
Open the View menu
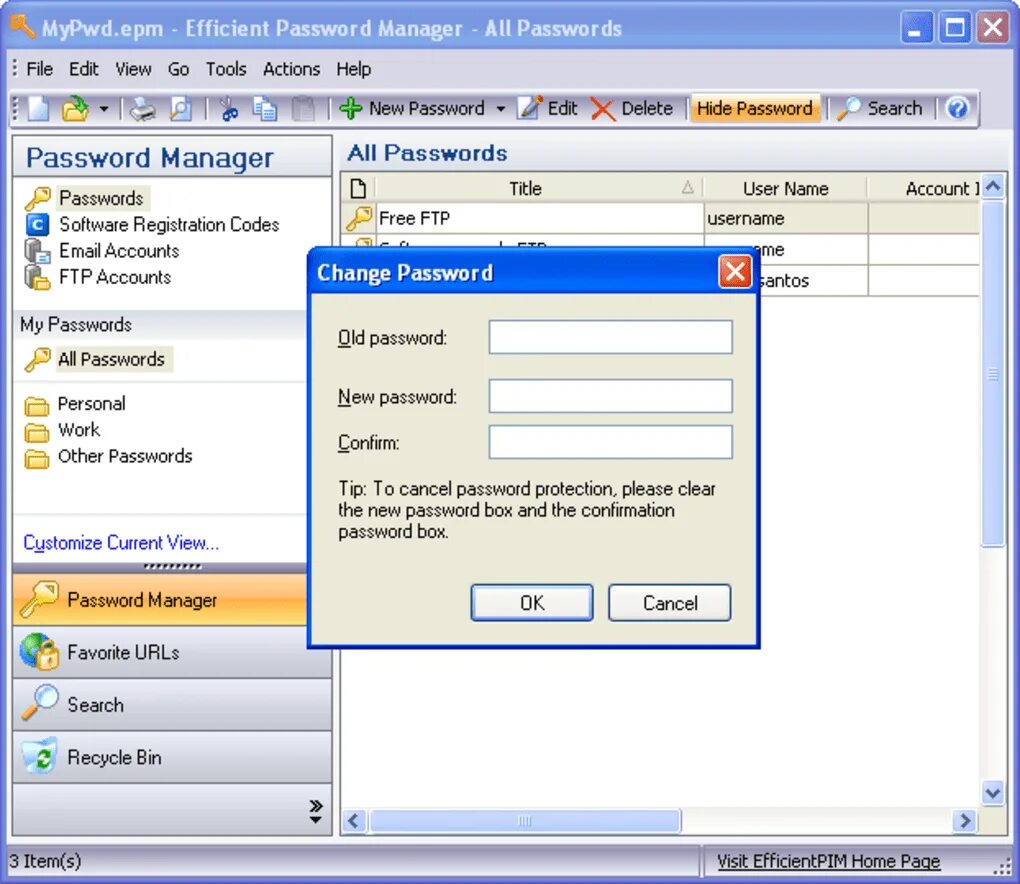[x=133, y=69]
